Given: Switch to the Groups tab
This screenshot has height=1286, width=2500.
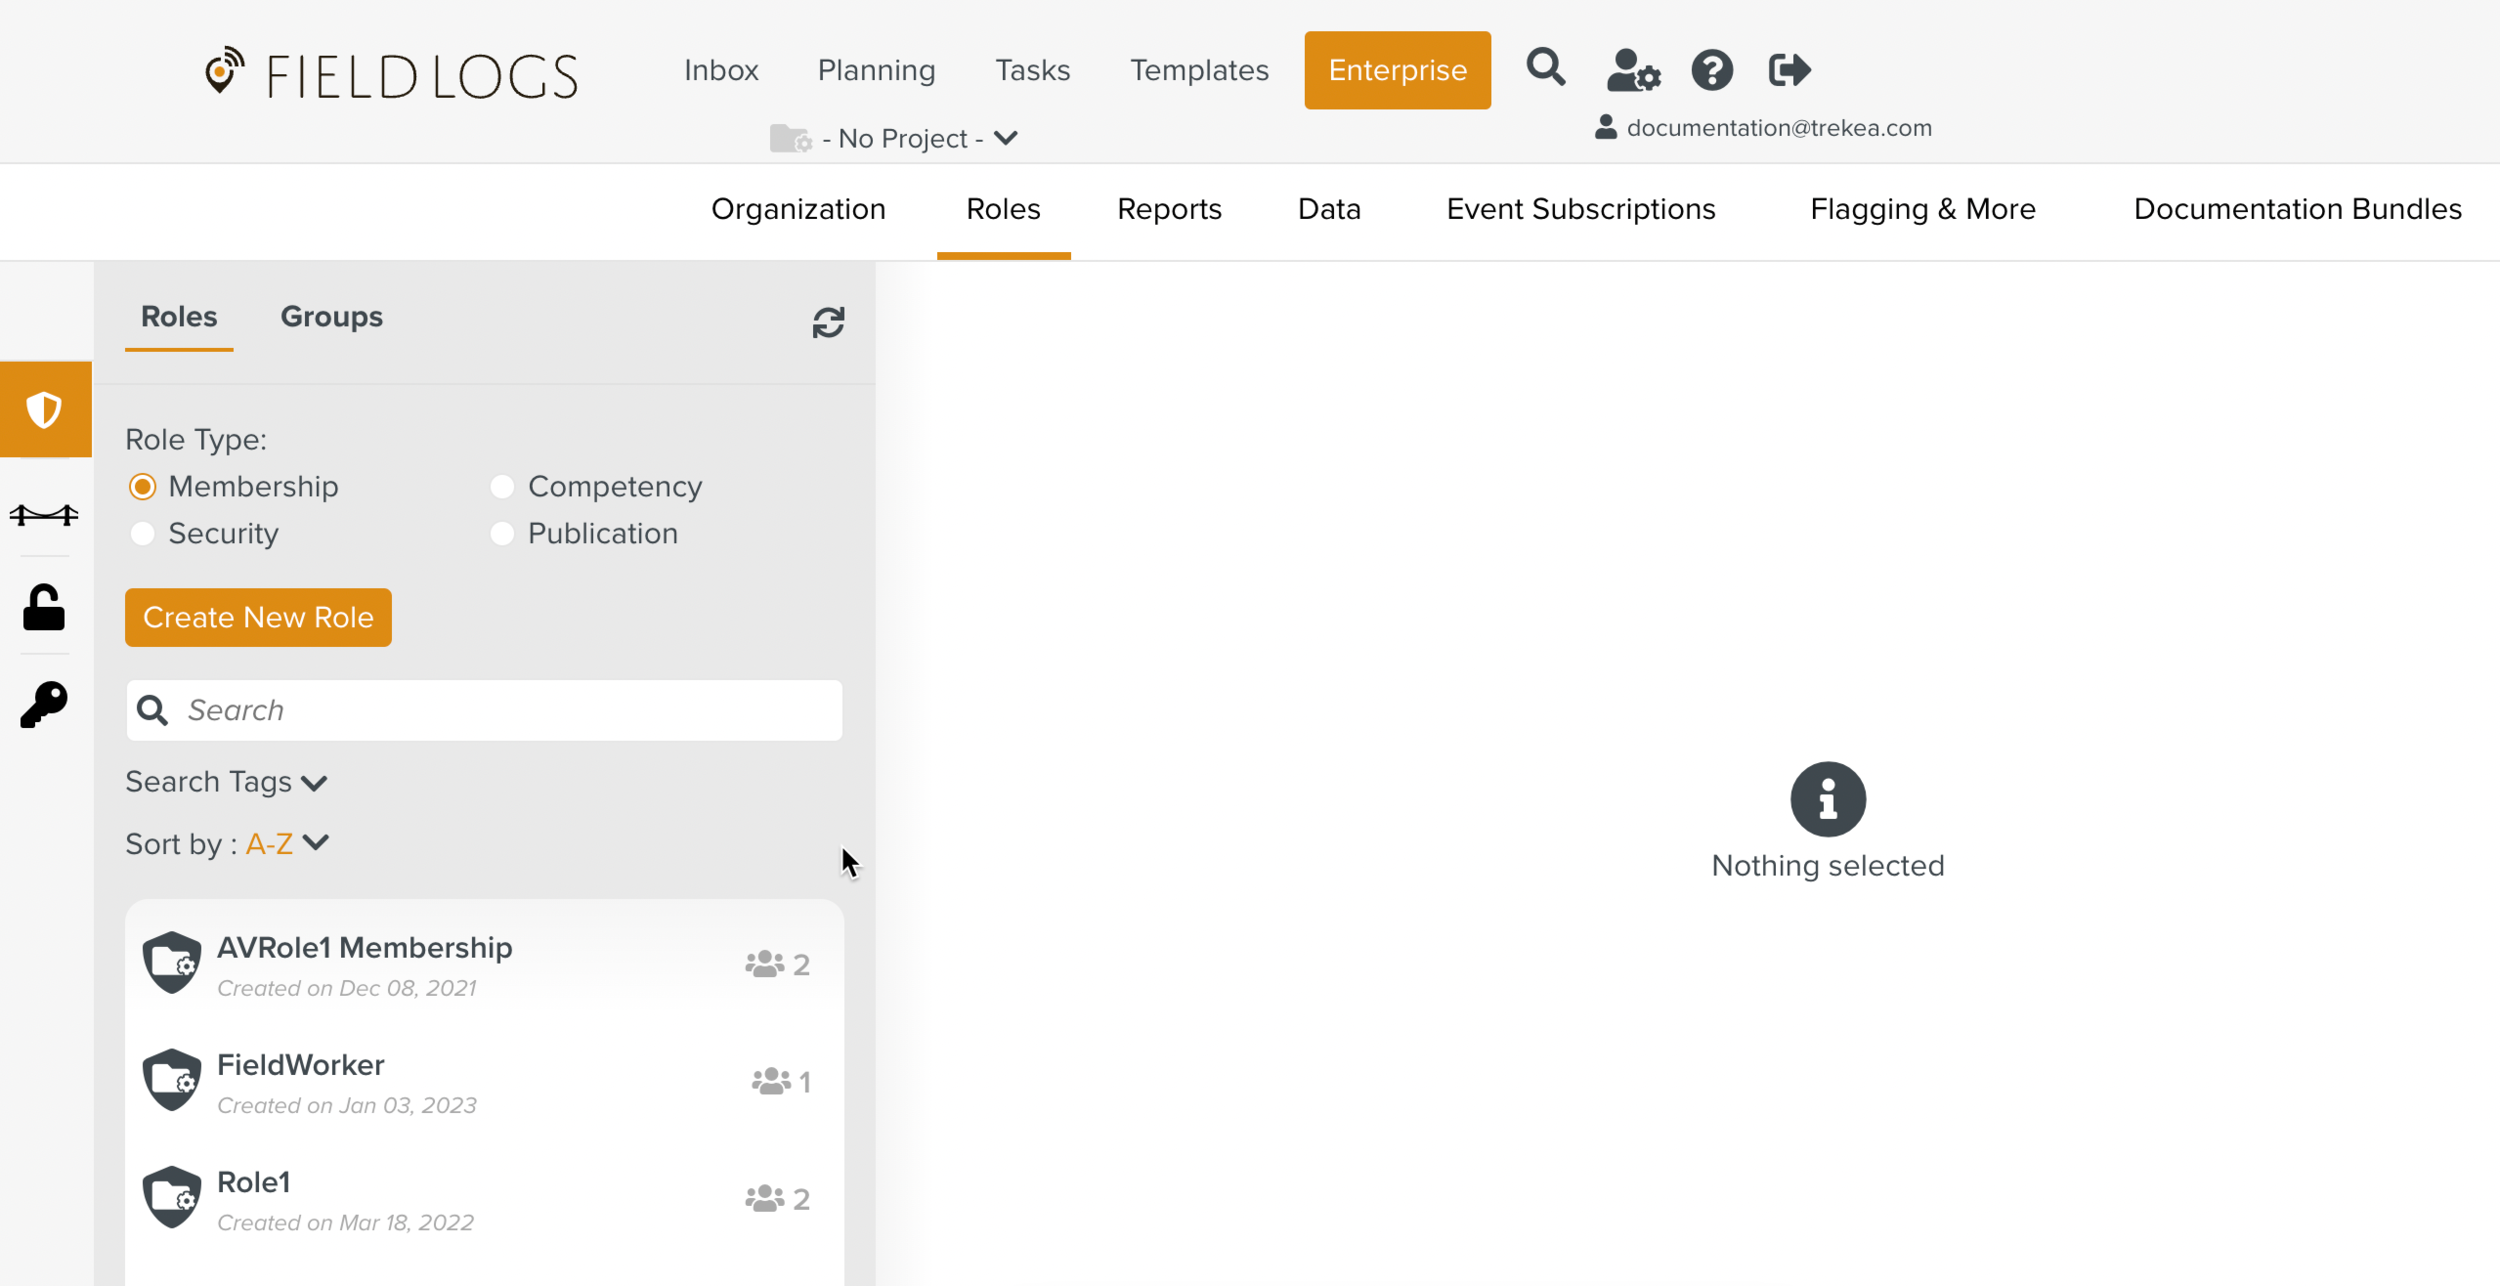Looking at the screenshot, I should (331, 317).
